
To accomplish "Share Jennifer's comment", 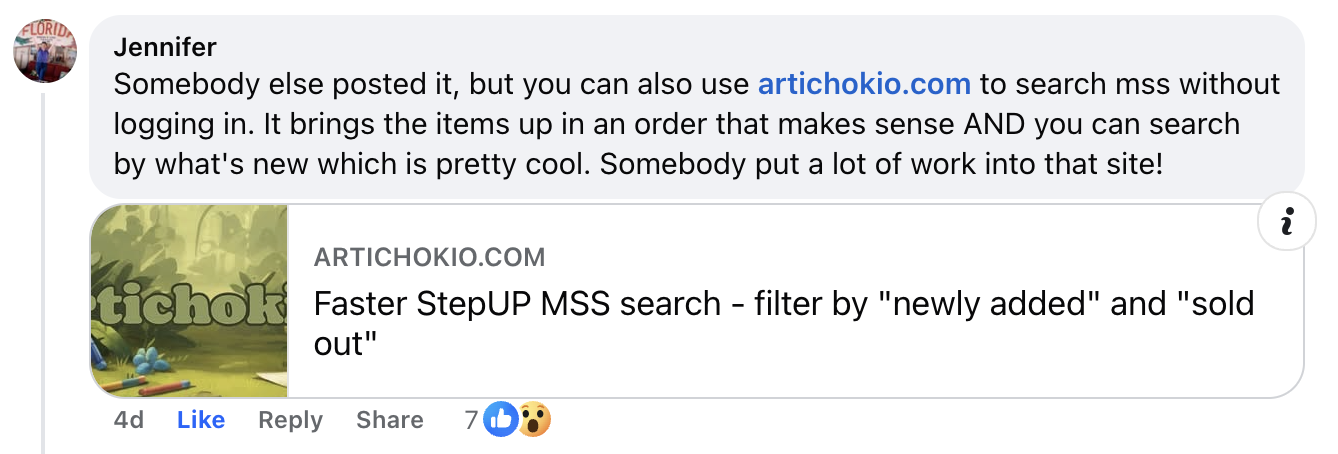I will click(x=389, y=421).
